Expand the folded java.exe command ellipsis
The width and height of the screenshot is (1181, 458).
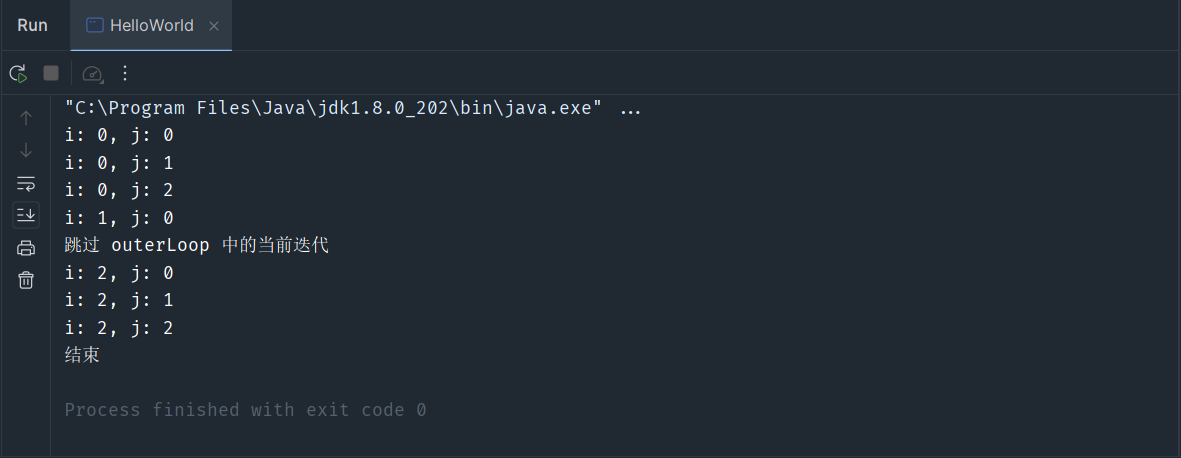tap(630, 109)
